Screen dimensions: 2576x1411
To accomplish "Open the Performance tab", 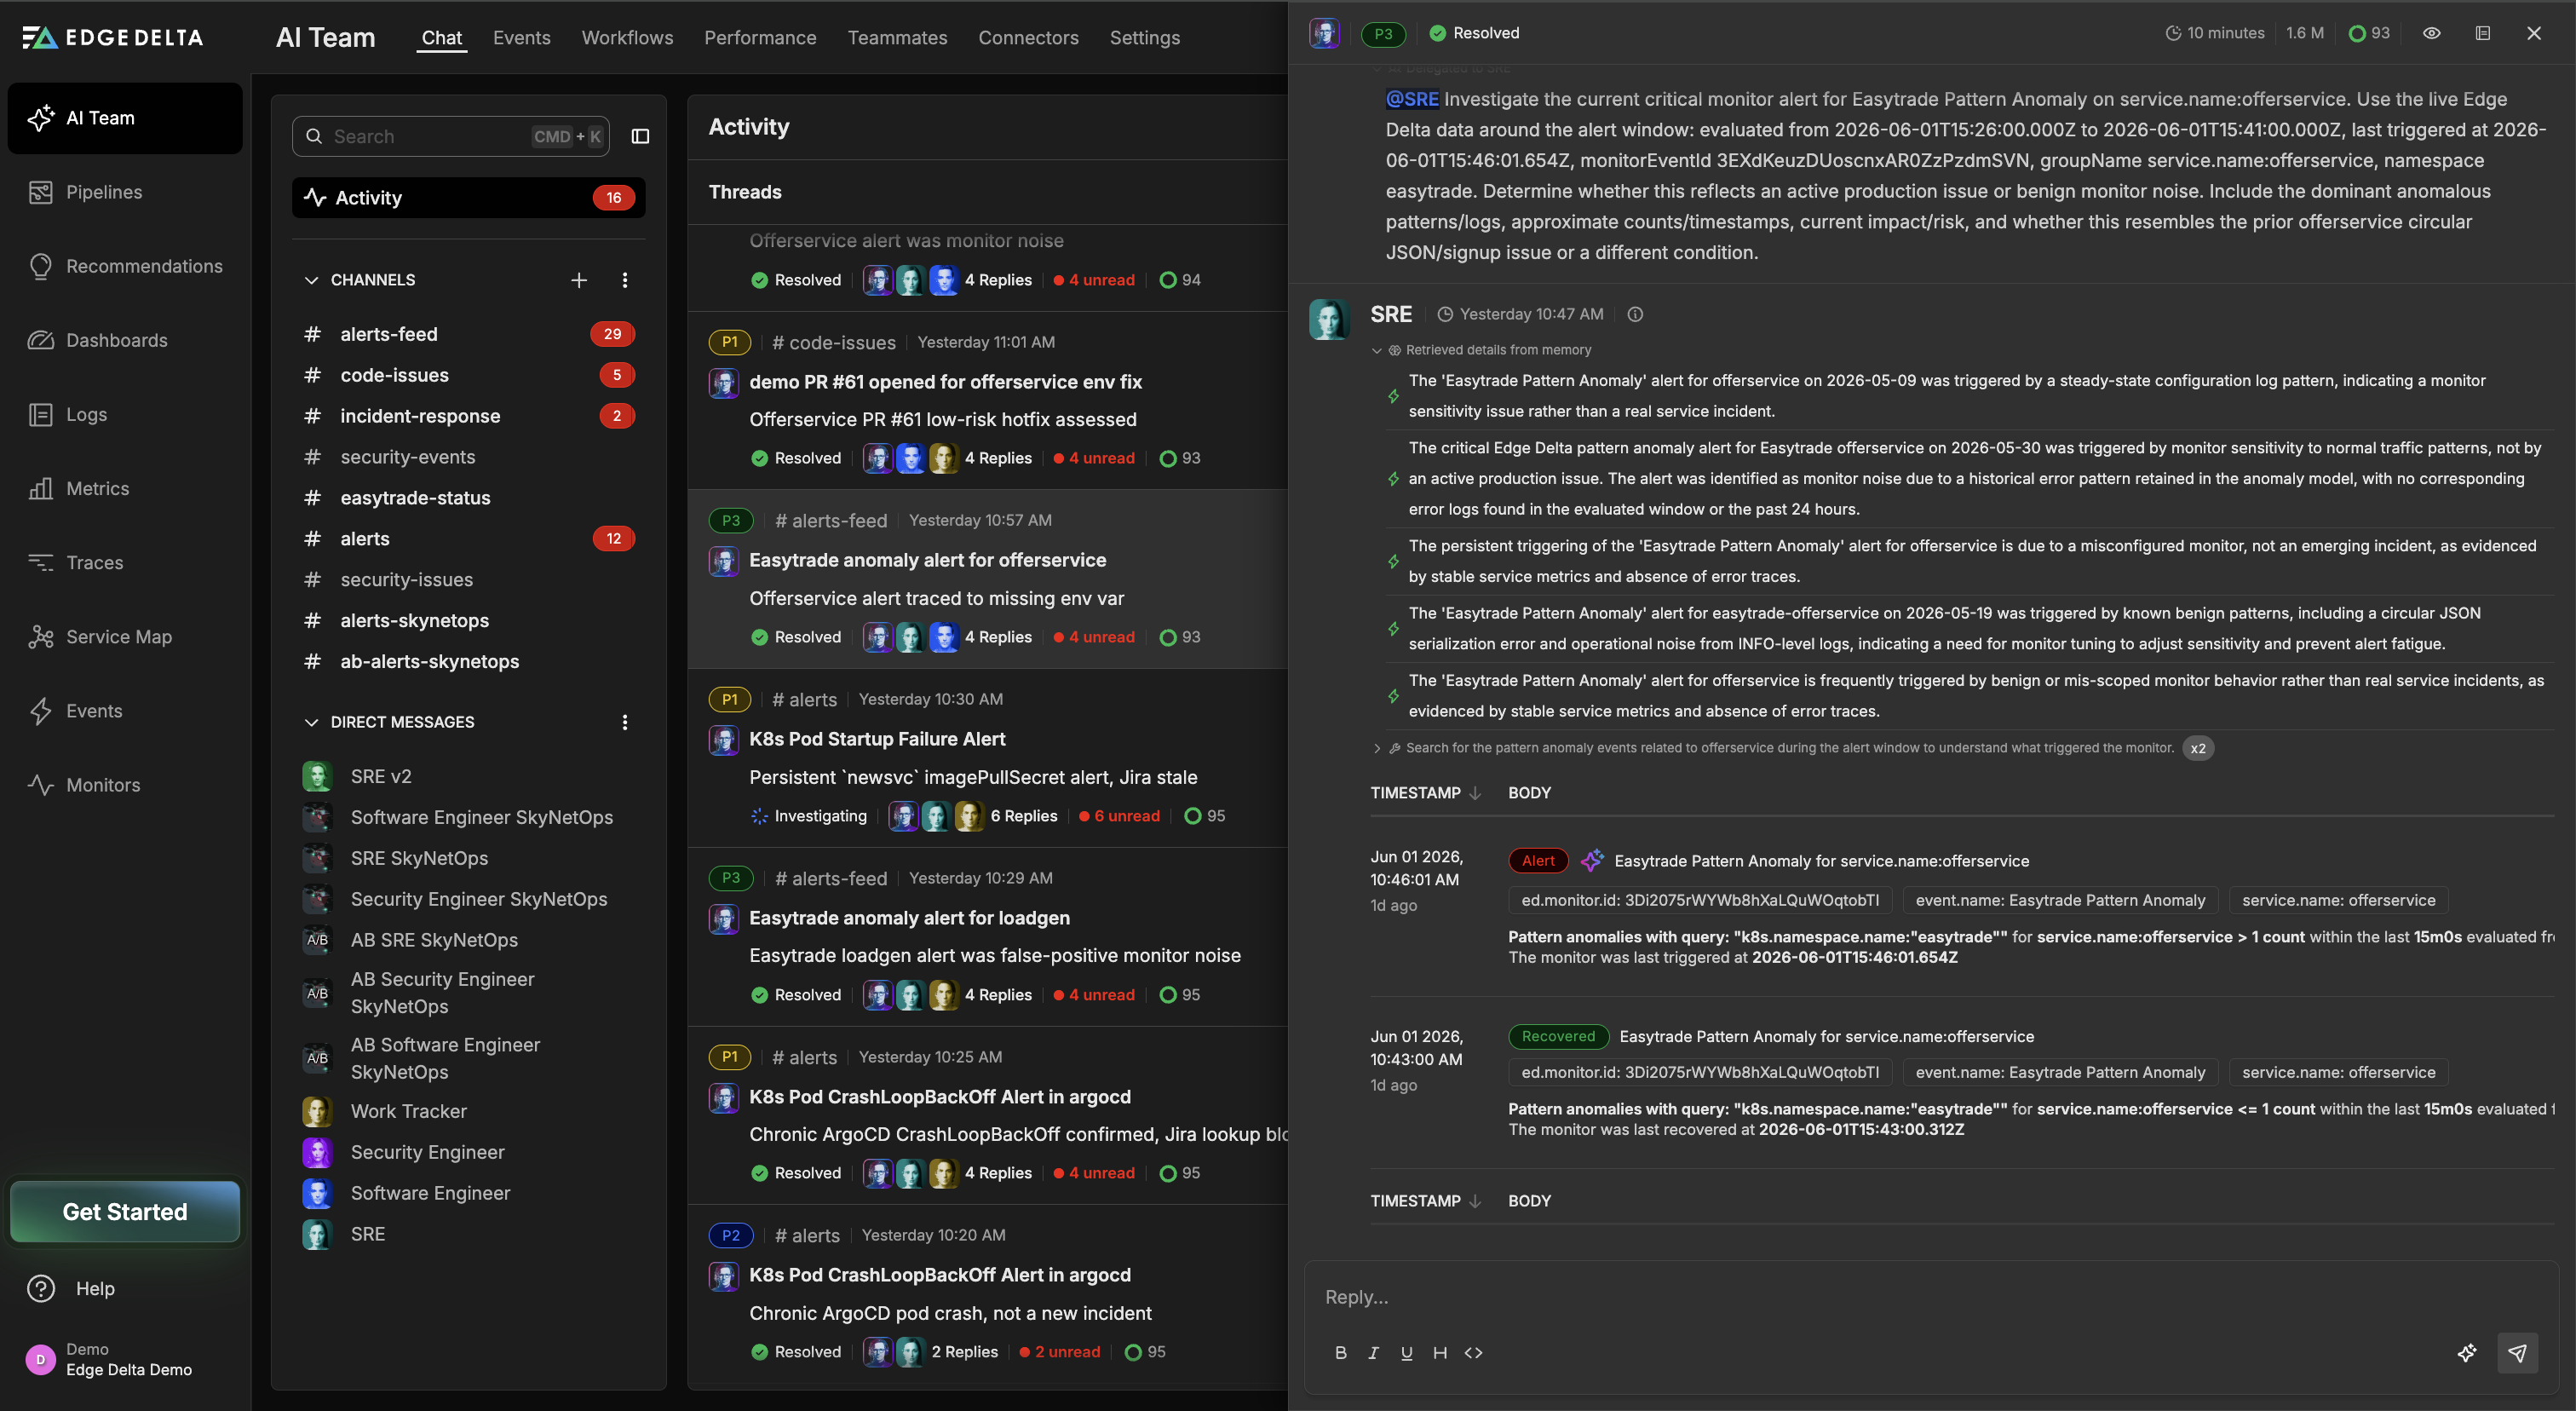I will 760,38.
